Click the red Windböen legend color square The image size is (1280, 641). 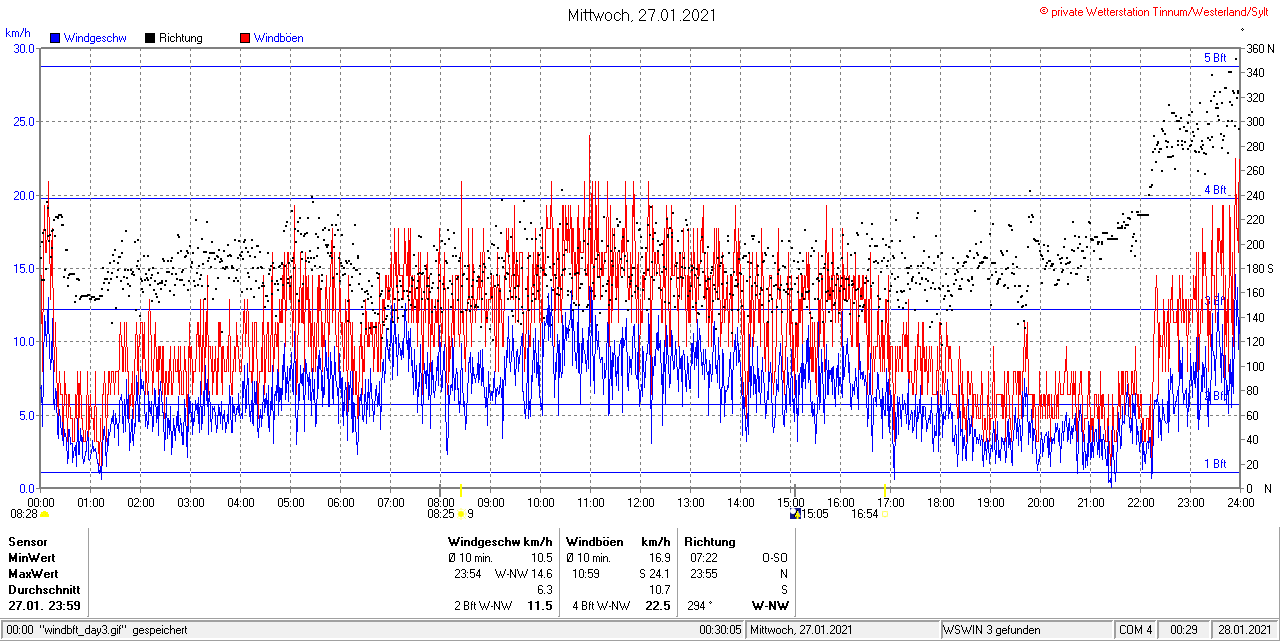245,38
